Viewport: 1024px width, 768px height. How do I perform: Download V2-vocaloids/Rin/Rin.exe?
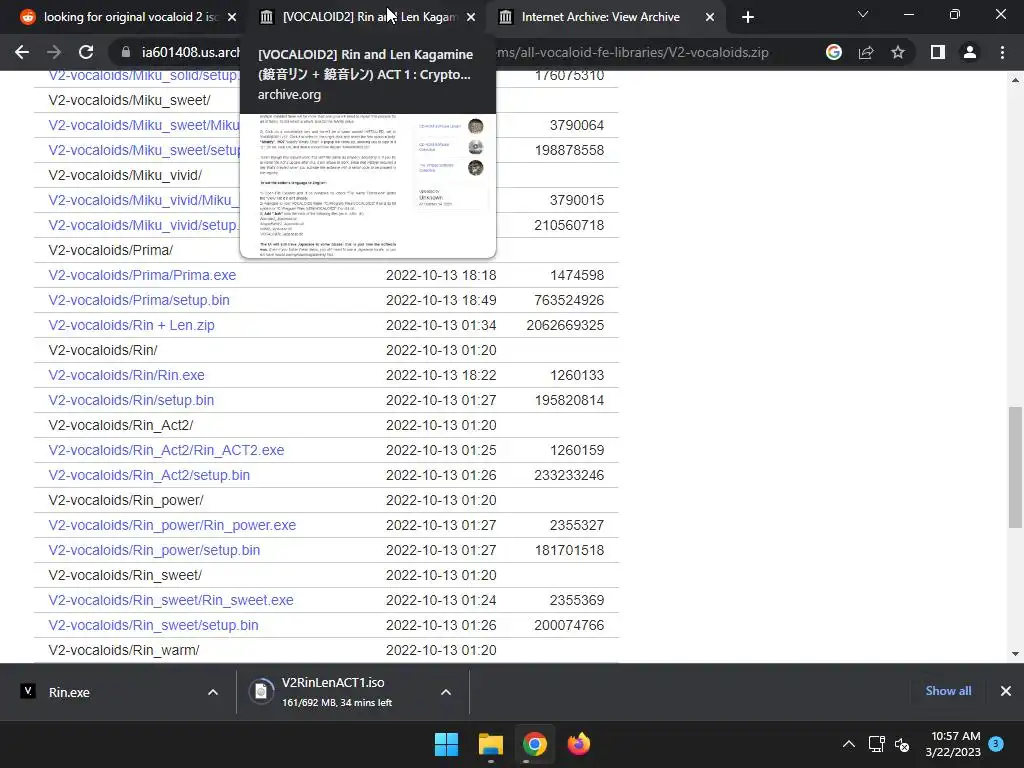pyautogui.click(x=126, y=375)
